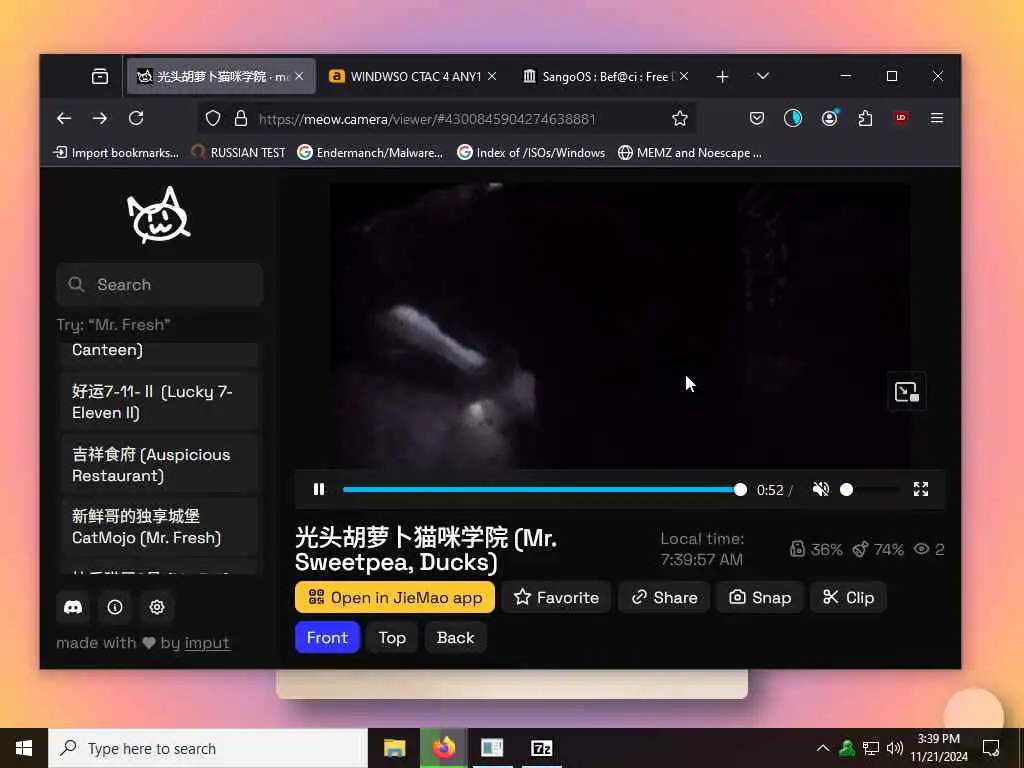
Task: Open the info icon in sidebar
Action: coord(115,607)
